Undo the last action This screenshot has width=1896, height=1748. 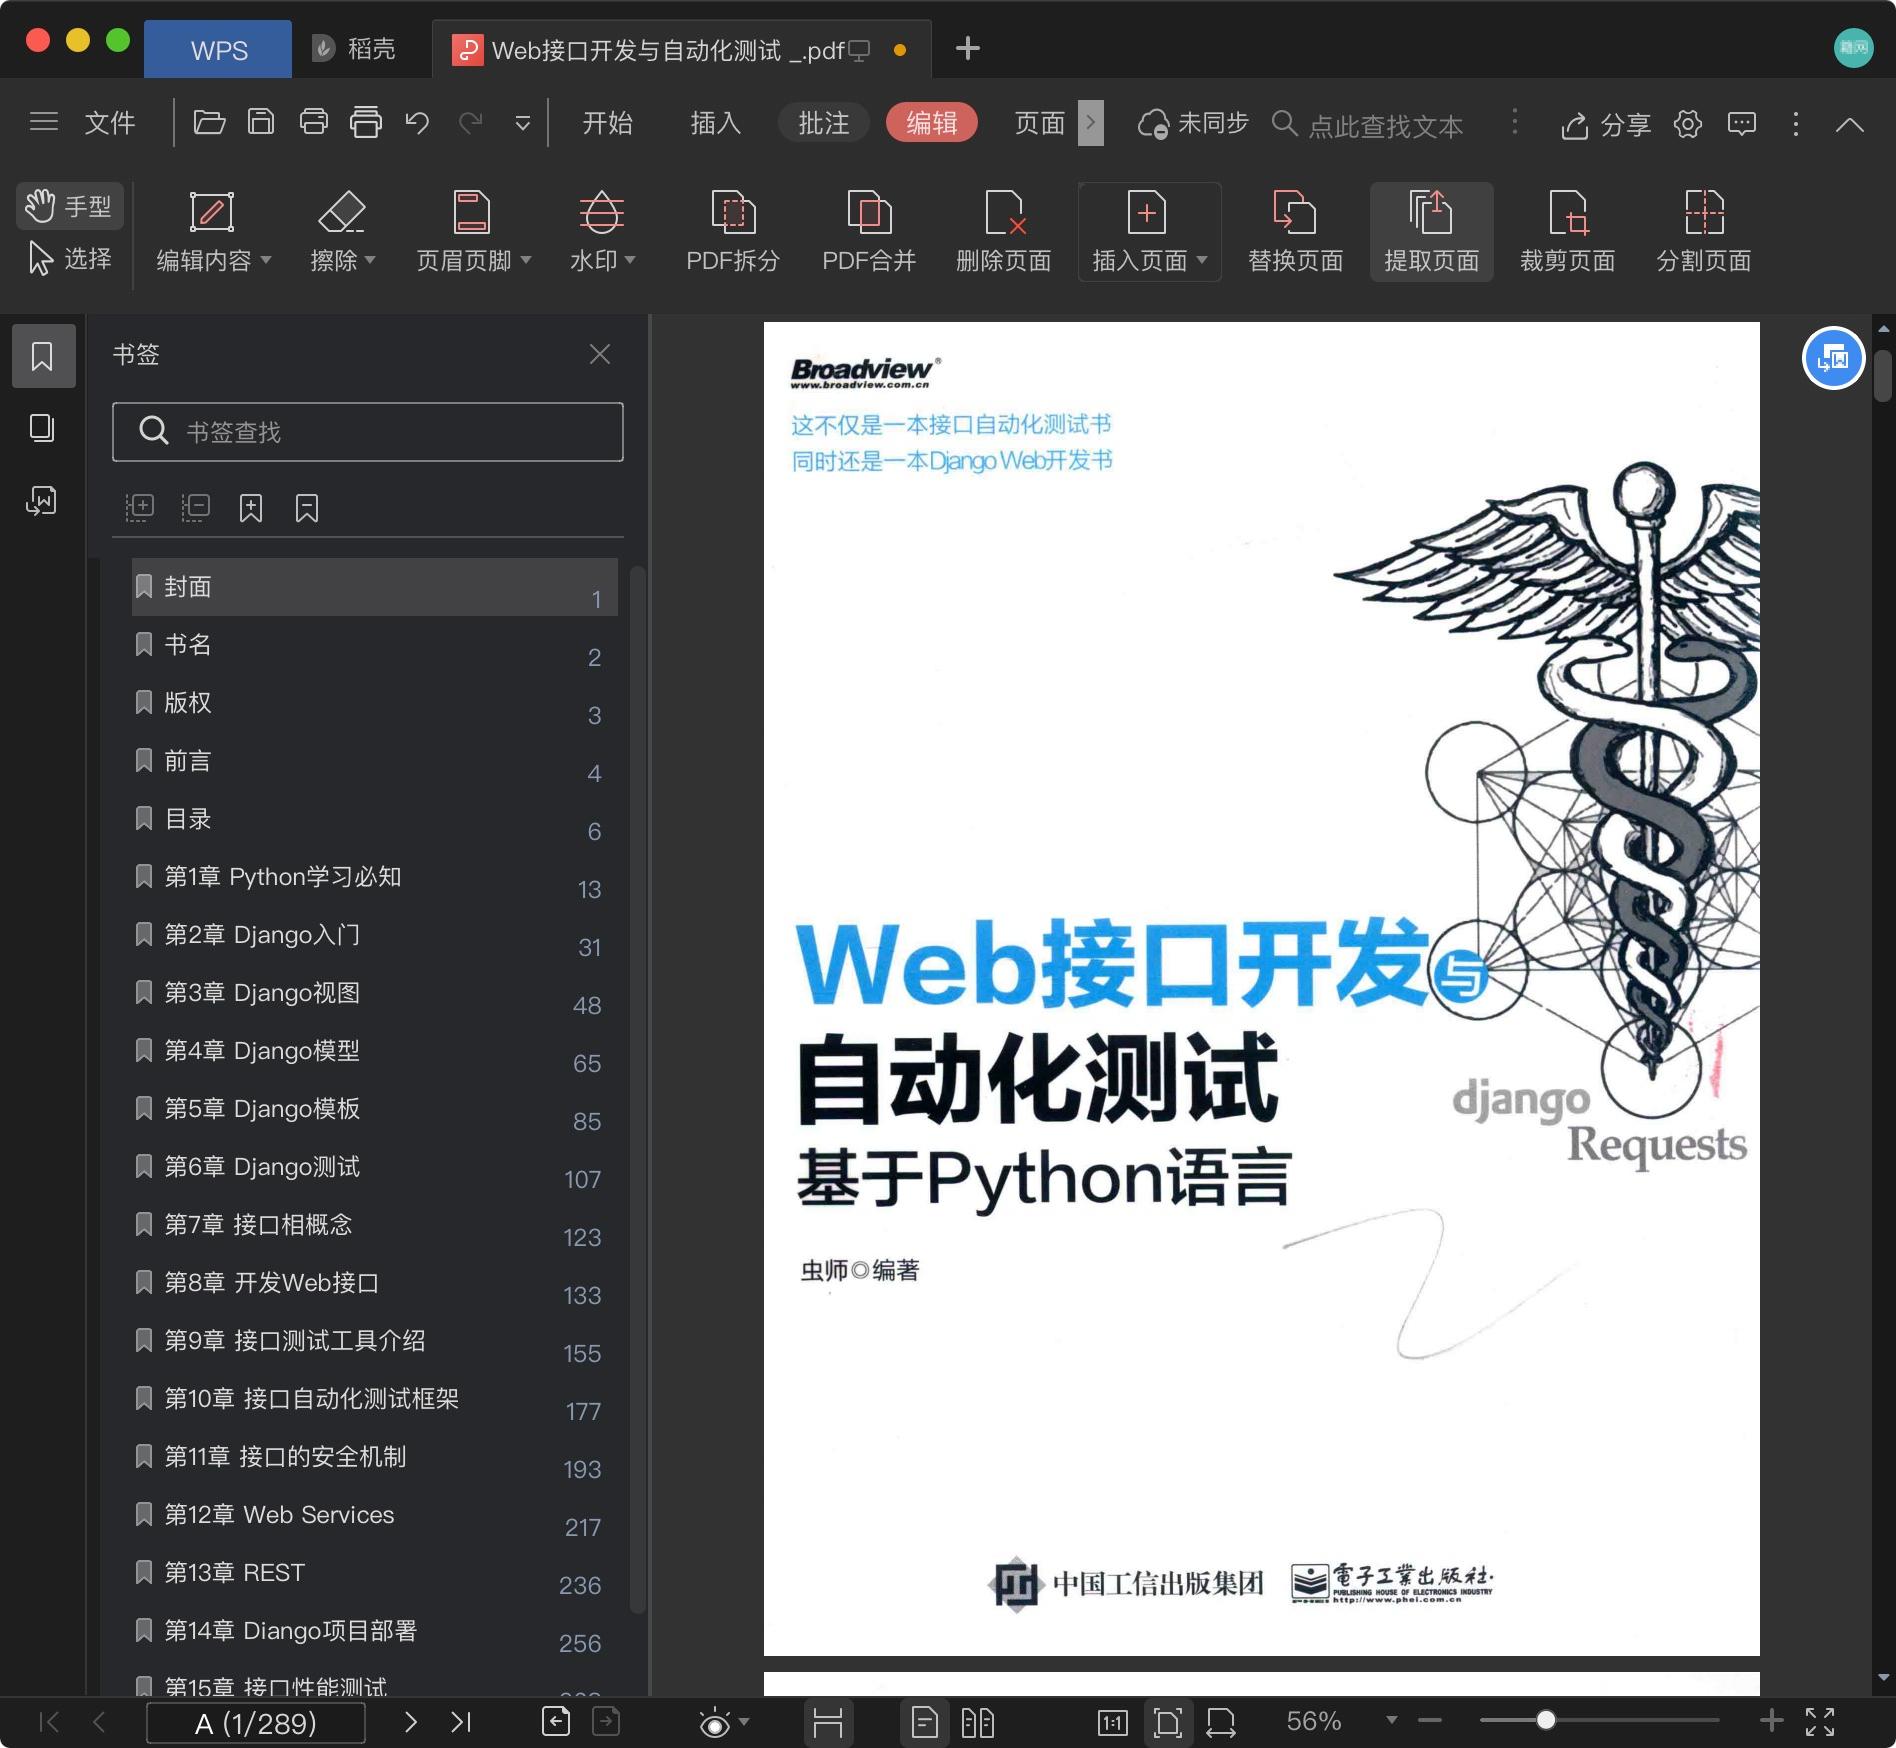tap(417, 122)
